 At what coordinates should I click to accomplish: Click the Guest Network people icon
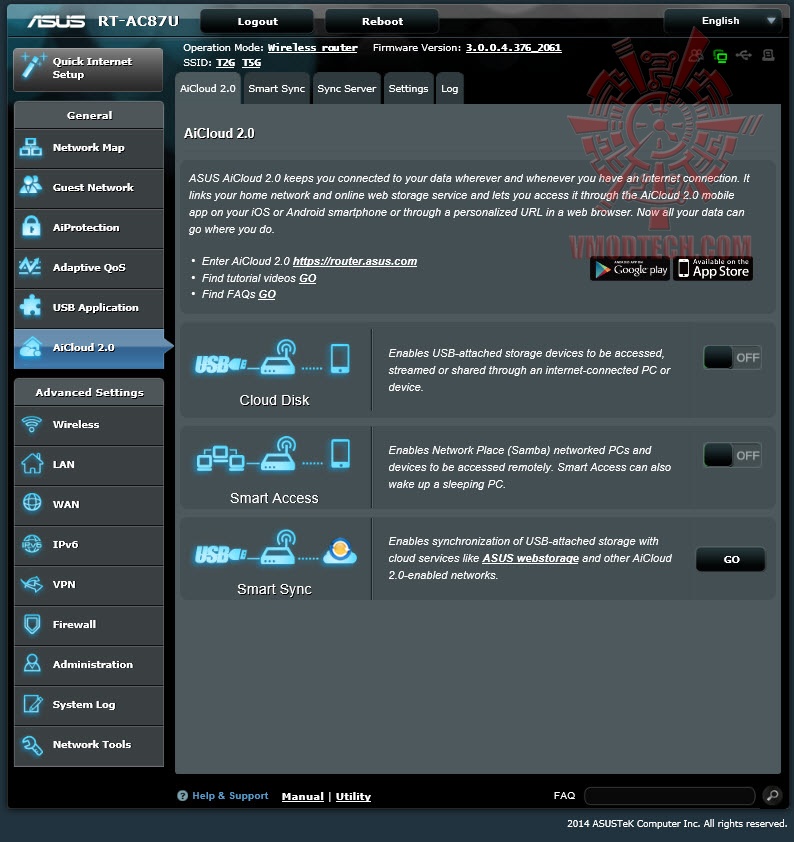tap(31, 187)
